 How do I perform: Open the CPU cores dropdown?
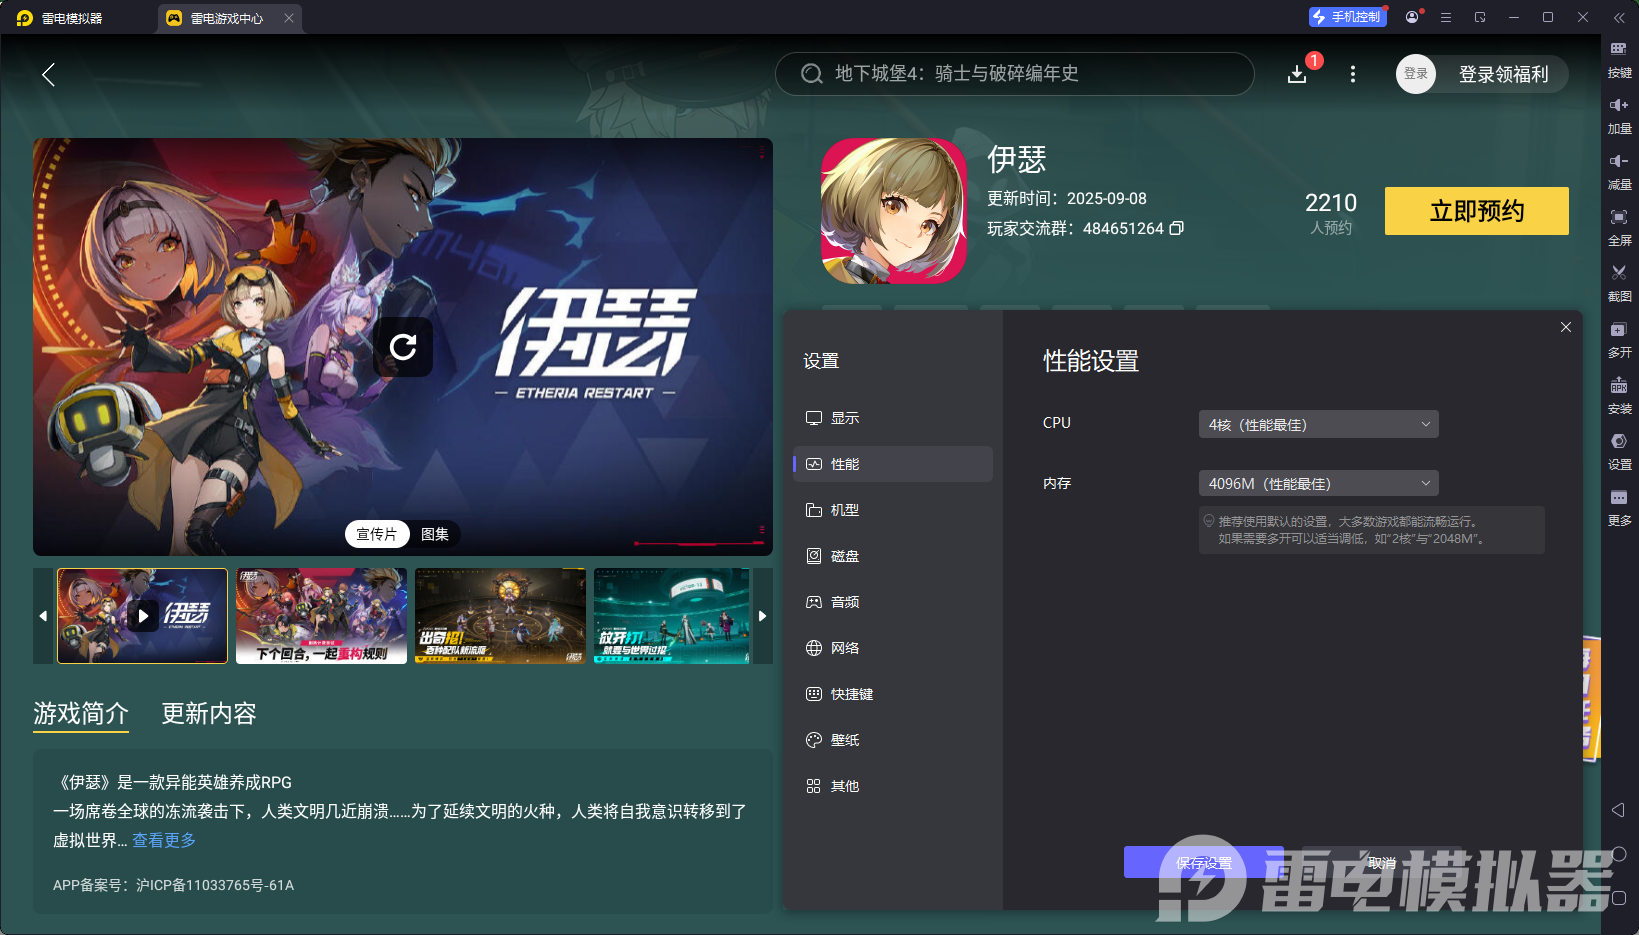(1318, 424)
